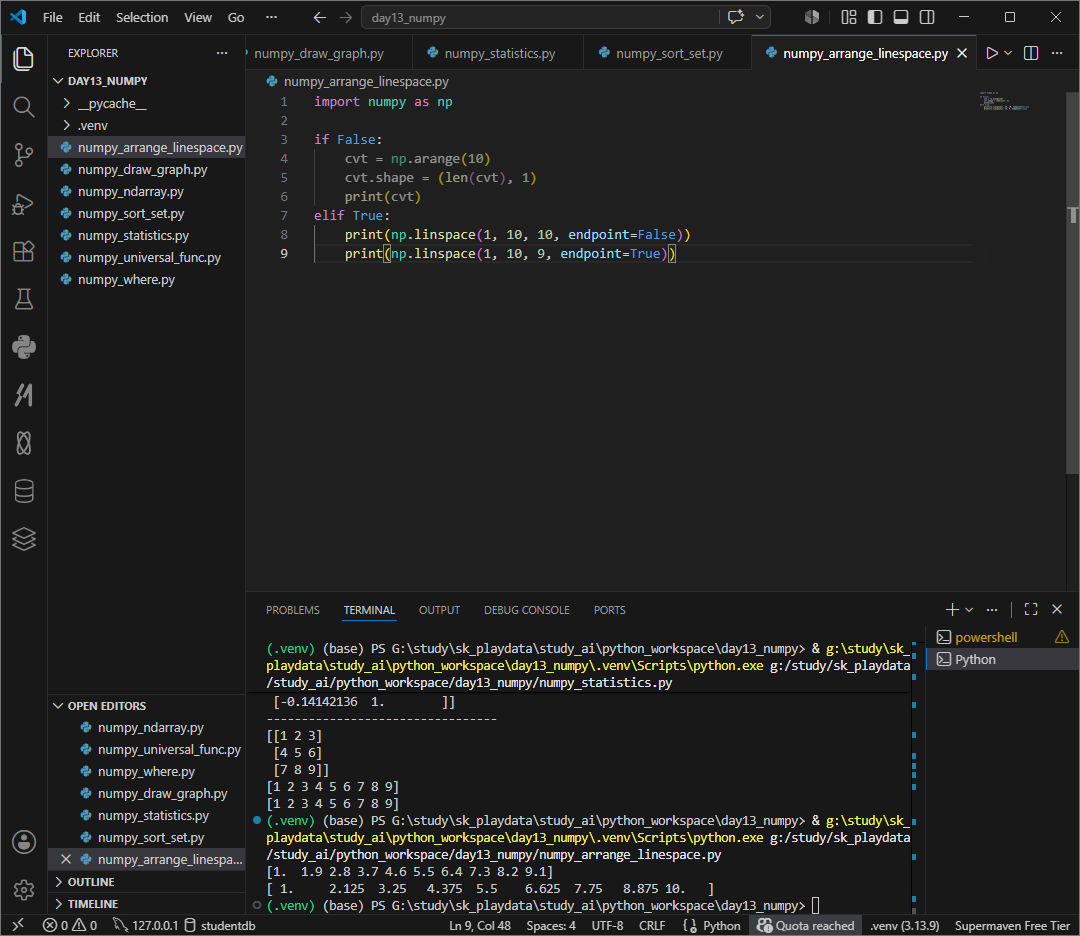Screen dimensions: 1080x936
Task: Click the code minimap preview
Action: point(1004,101)
